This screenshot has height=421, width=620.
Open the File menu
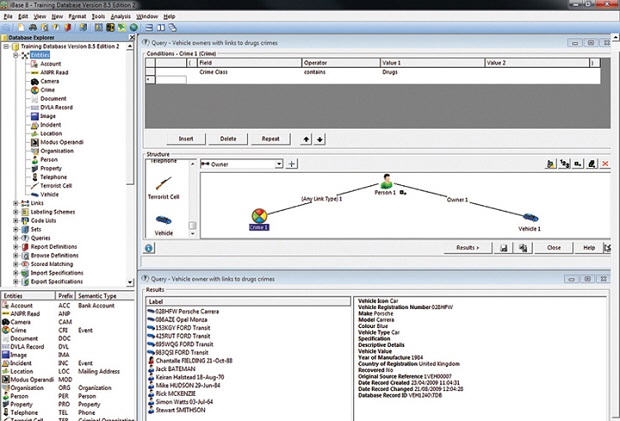pyautogui.click(x=8, y=17)
